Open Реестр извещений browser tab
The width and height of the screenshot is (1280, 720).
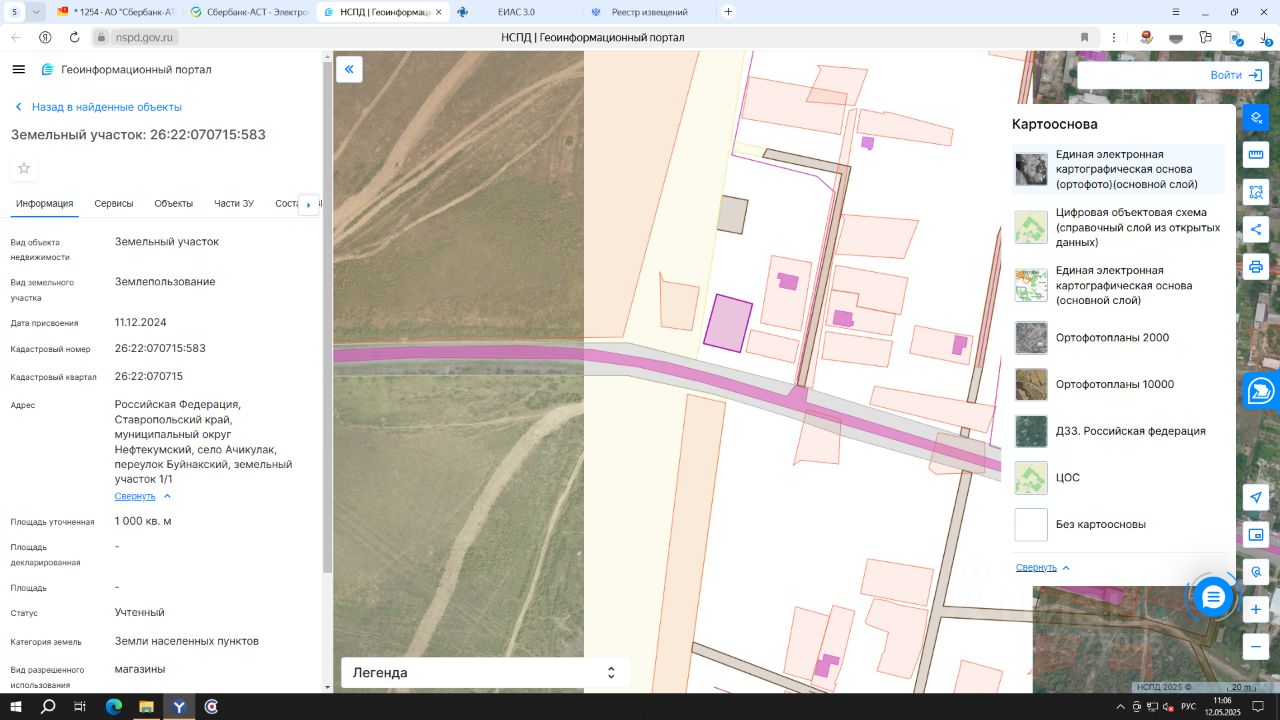point(649,12)
